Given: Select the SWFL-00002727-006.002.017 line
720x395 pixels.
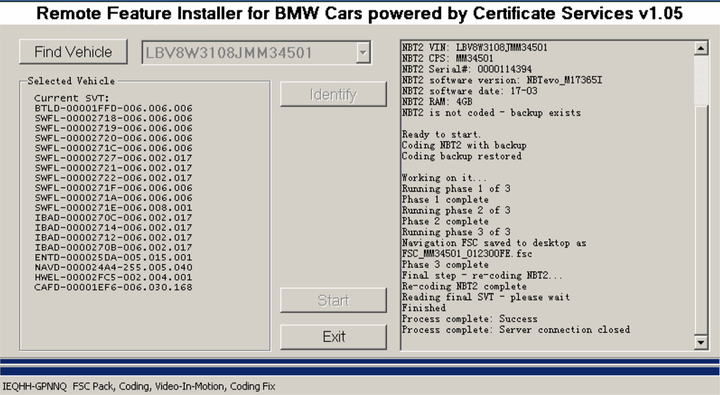Looking at the screenshot, I should coord(113,158).
